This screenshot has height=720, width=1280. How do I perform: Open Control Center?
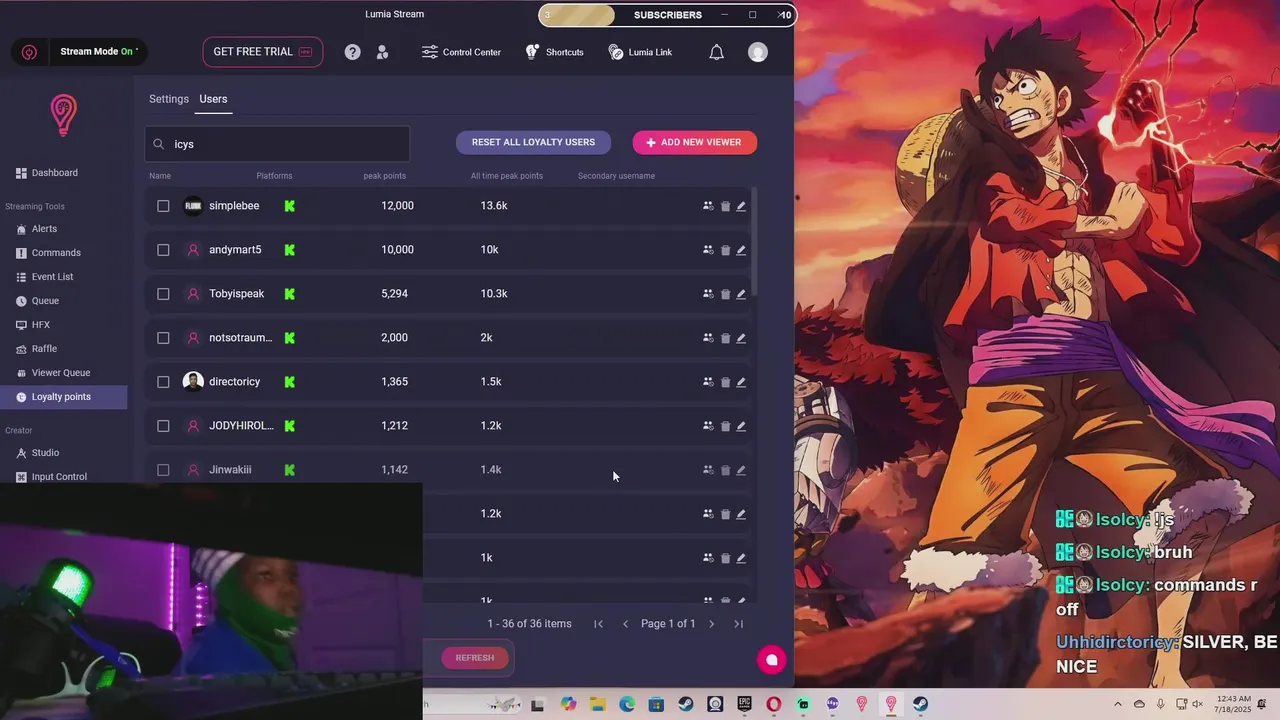(461, 52)
